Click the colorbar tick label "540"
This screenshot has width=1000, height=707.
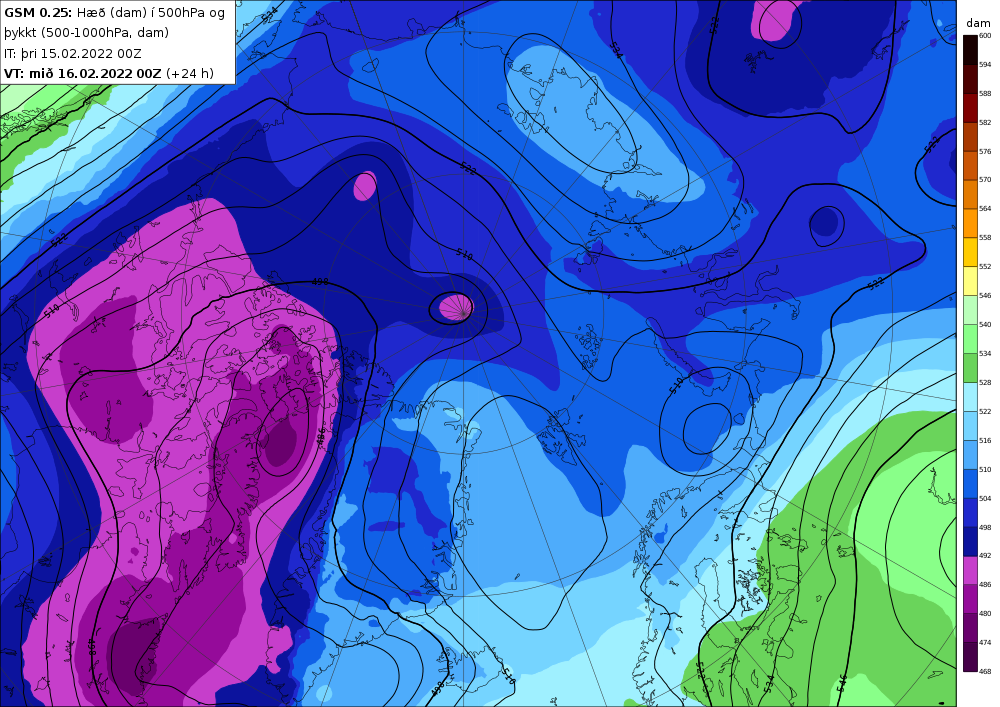click(x=985, y=324)
